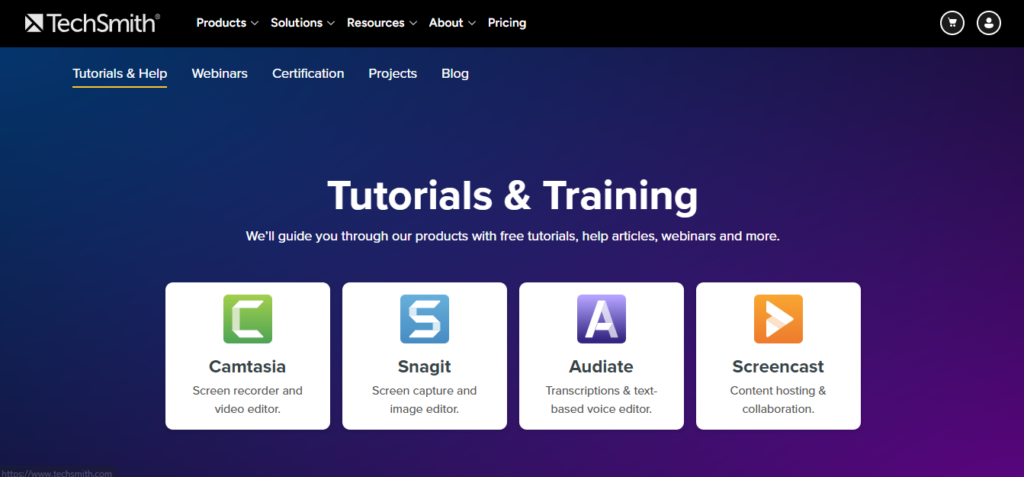
Task: Click the blue Snagit product icon
Action: pyautogui.click(x=424, y=319)
